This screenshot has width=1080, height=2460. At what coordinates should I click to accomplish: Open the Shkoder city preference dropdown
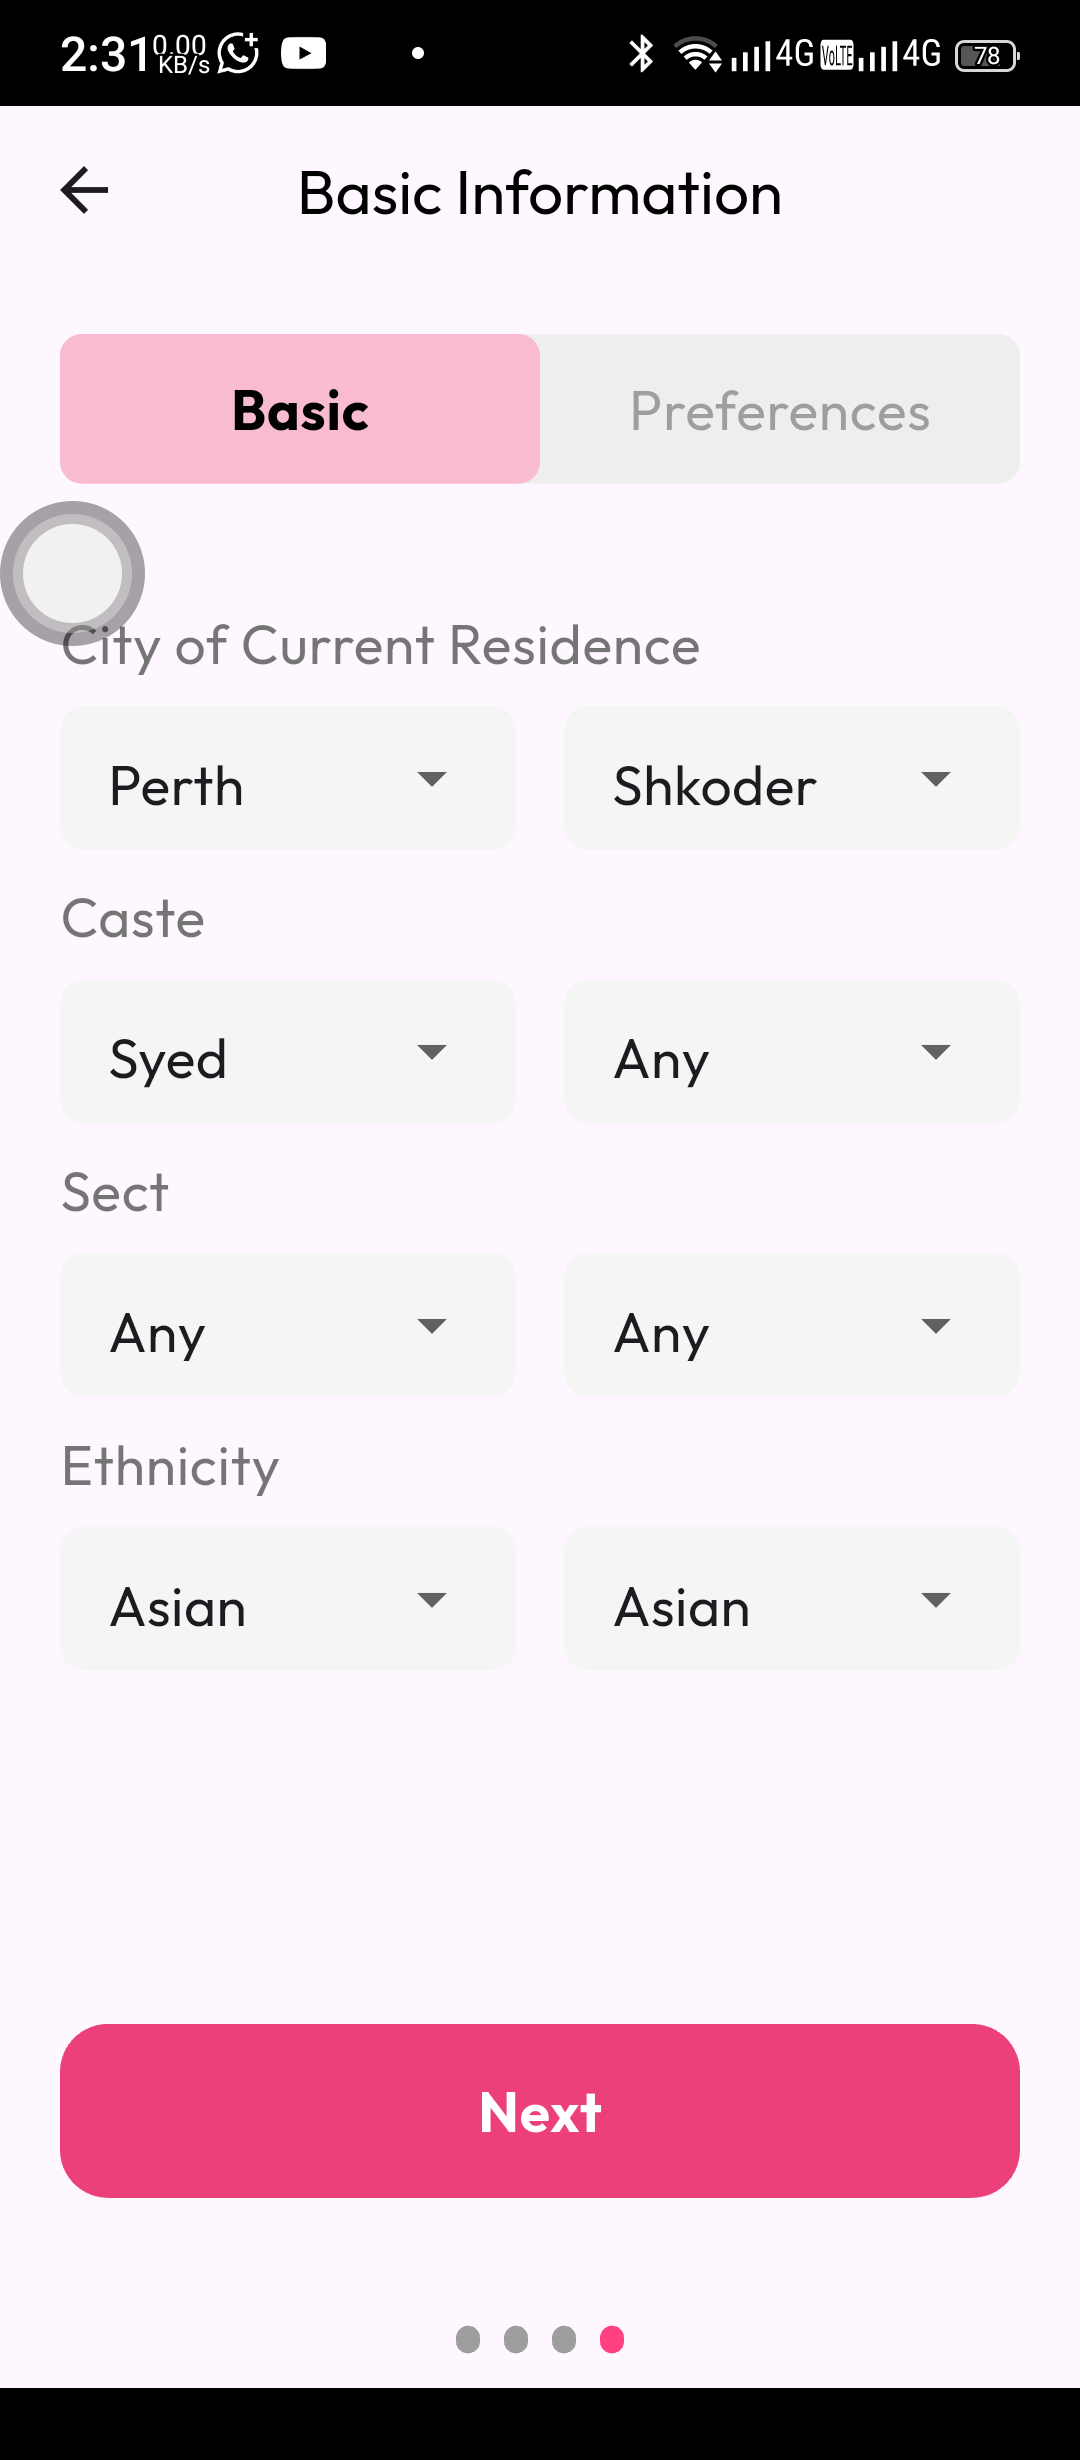792,778
